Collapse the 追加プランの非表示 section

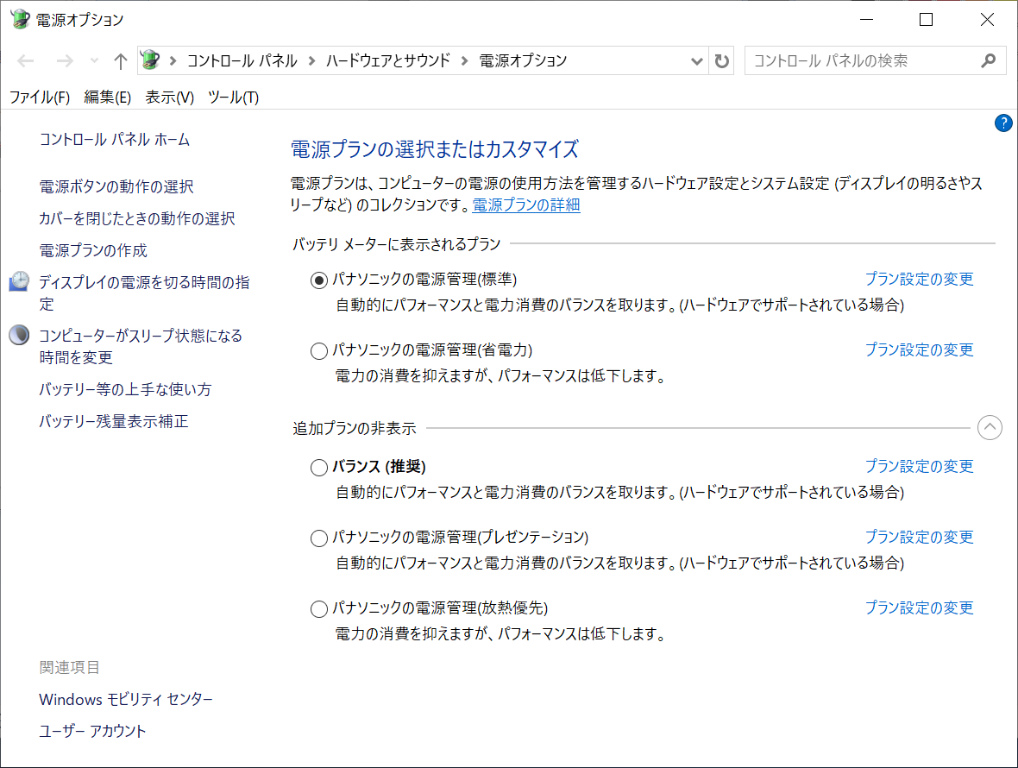988,428
